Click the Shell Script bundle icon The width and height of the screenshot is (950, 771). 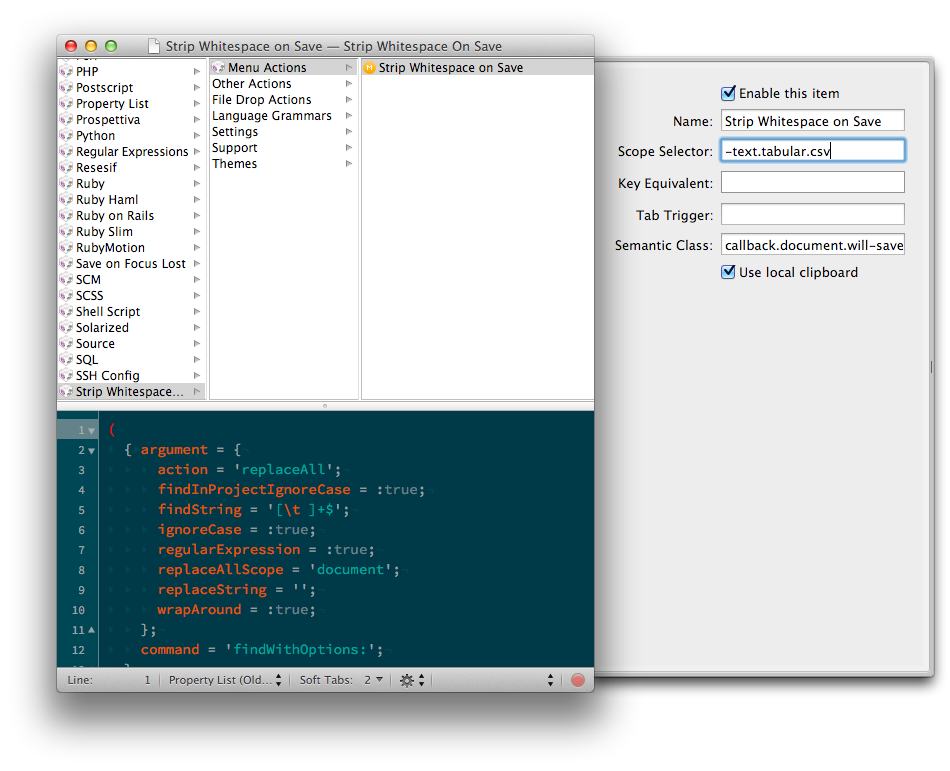(x=66, y=312)
